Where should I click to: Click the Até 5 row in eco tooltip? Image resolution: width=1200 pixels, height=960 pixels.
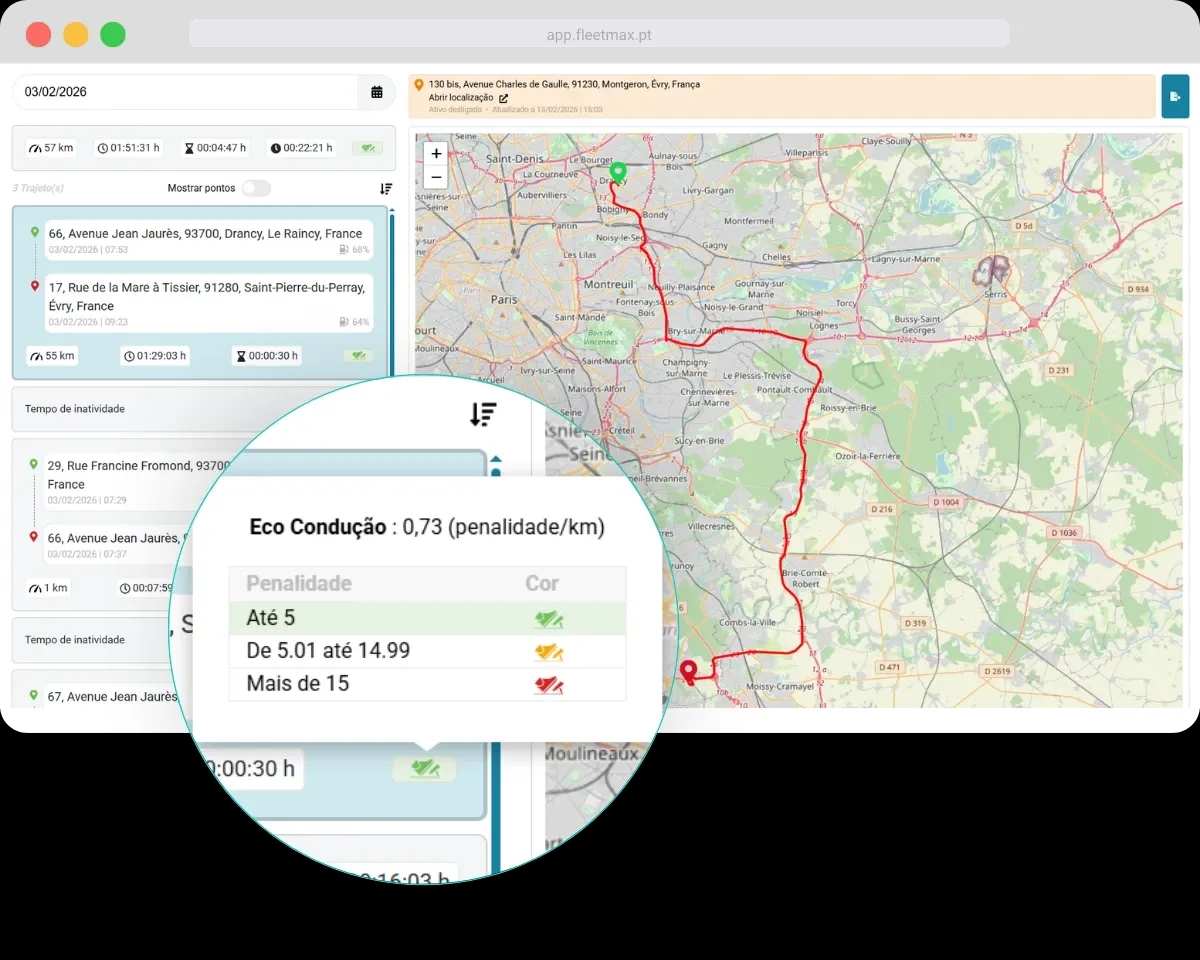pyautogui.click(x=427, y=619)
